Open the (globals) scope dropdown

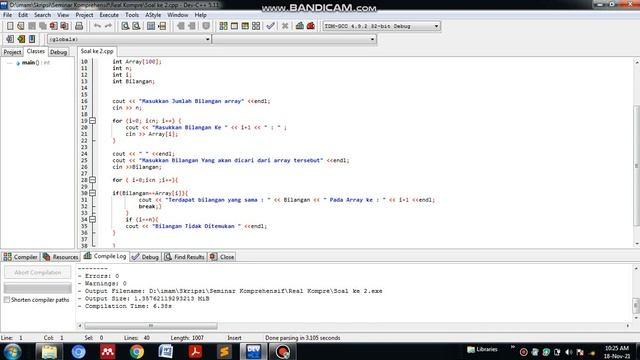129,39
